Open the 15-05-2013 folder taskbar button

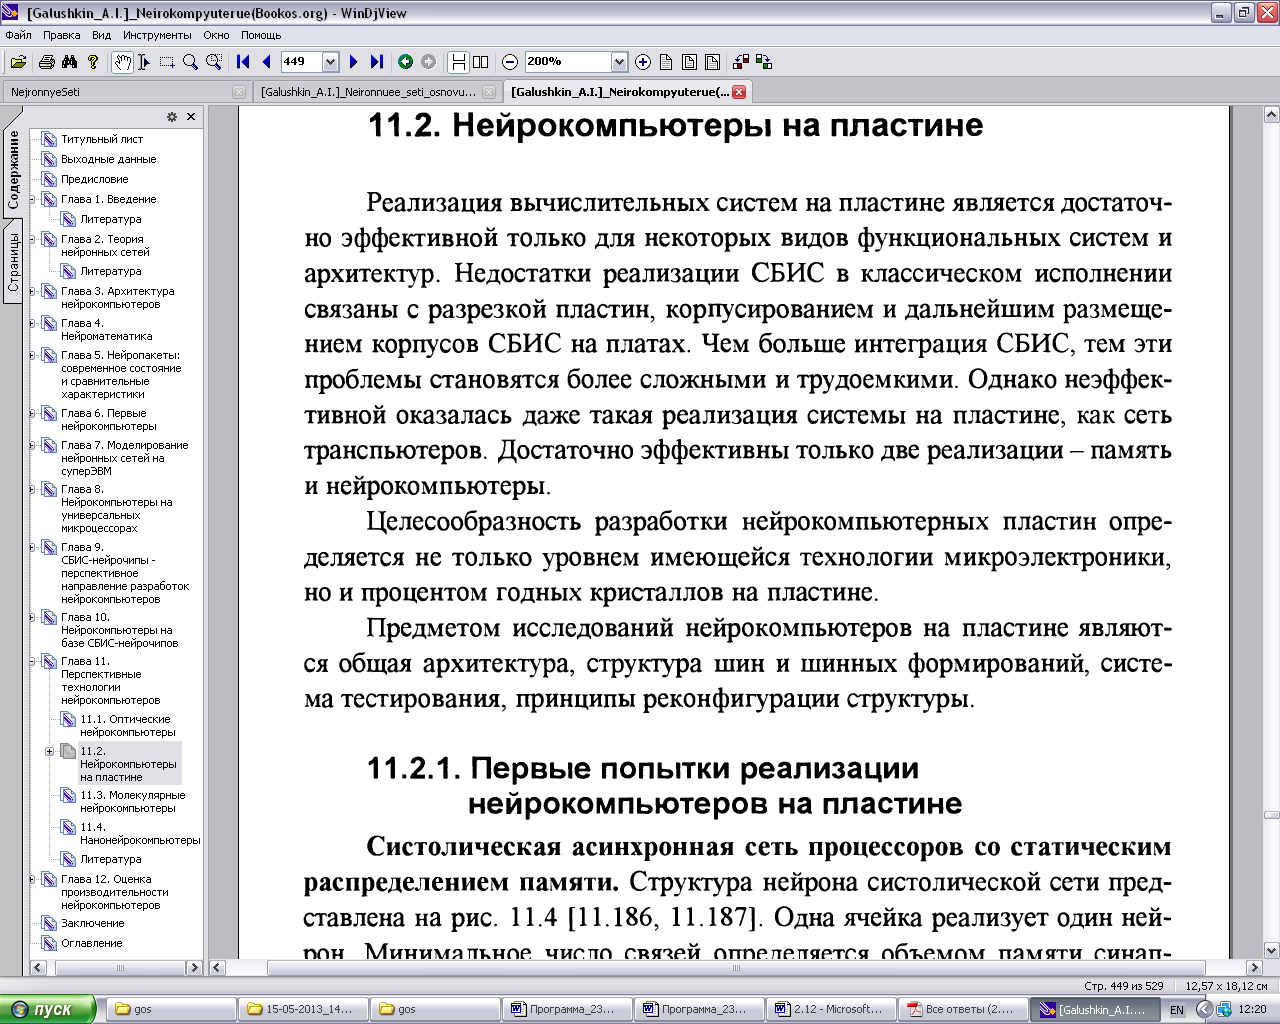coord(303,1009)
